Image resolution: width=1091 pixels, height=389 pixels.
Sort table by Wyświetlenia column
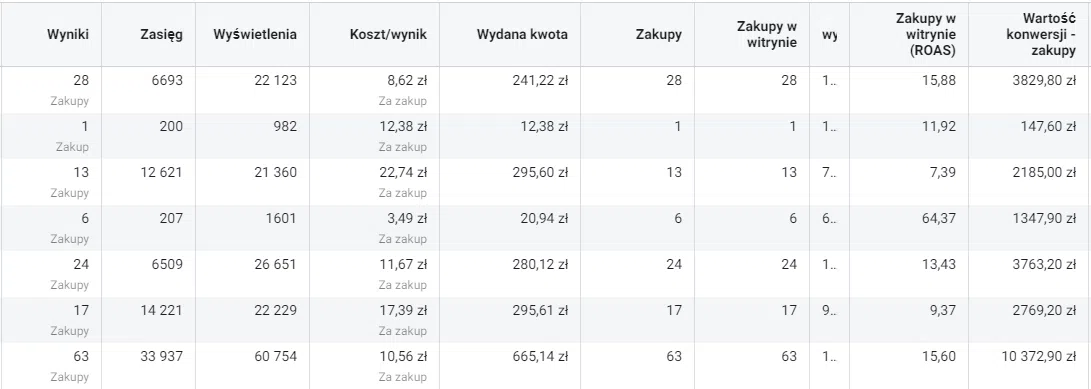(255, 35)
